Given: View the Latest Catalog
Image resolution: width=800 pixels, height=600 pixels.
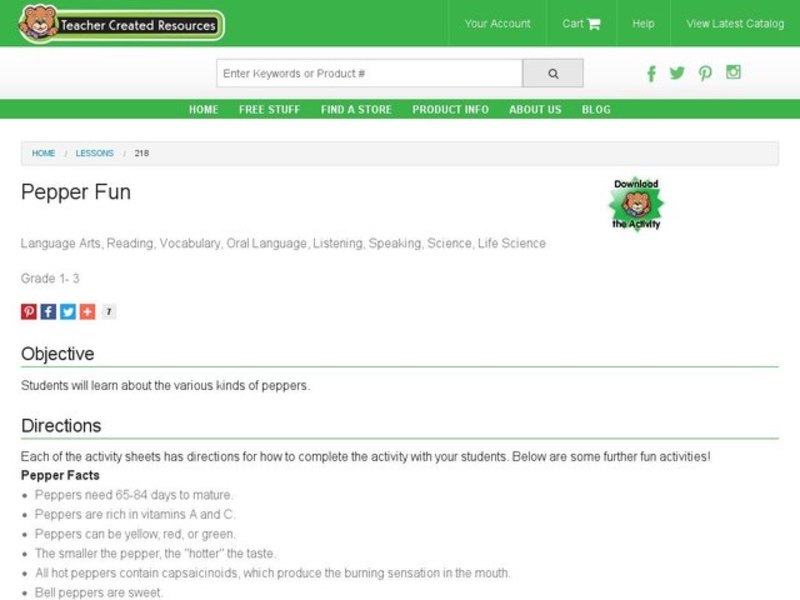Looking at the screenshot, I should click(x=734, y=24).
